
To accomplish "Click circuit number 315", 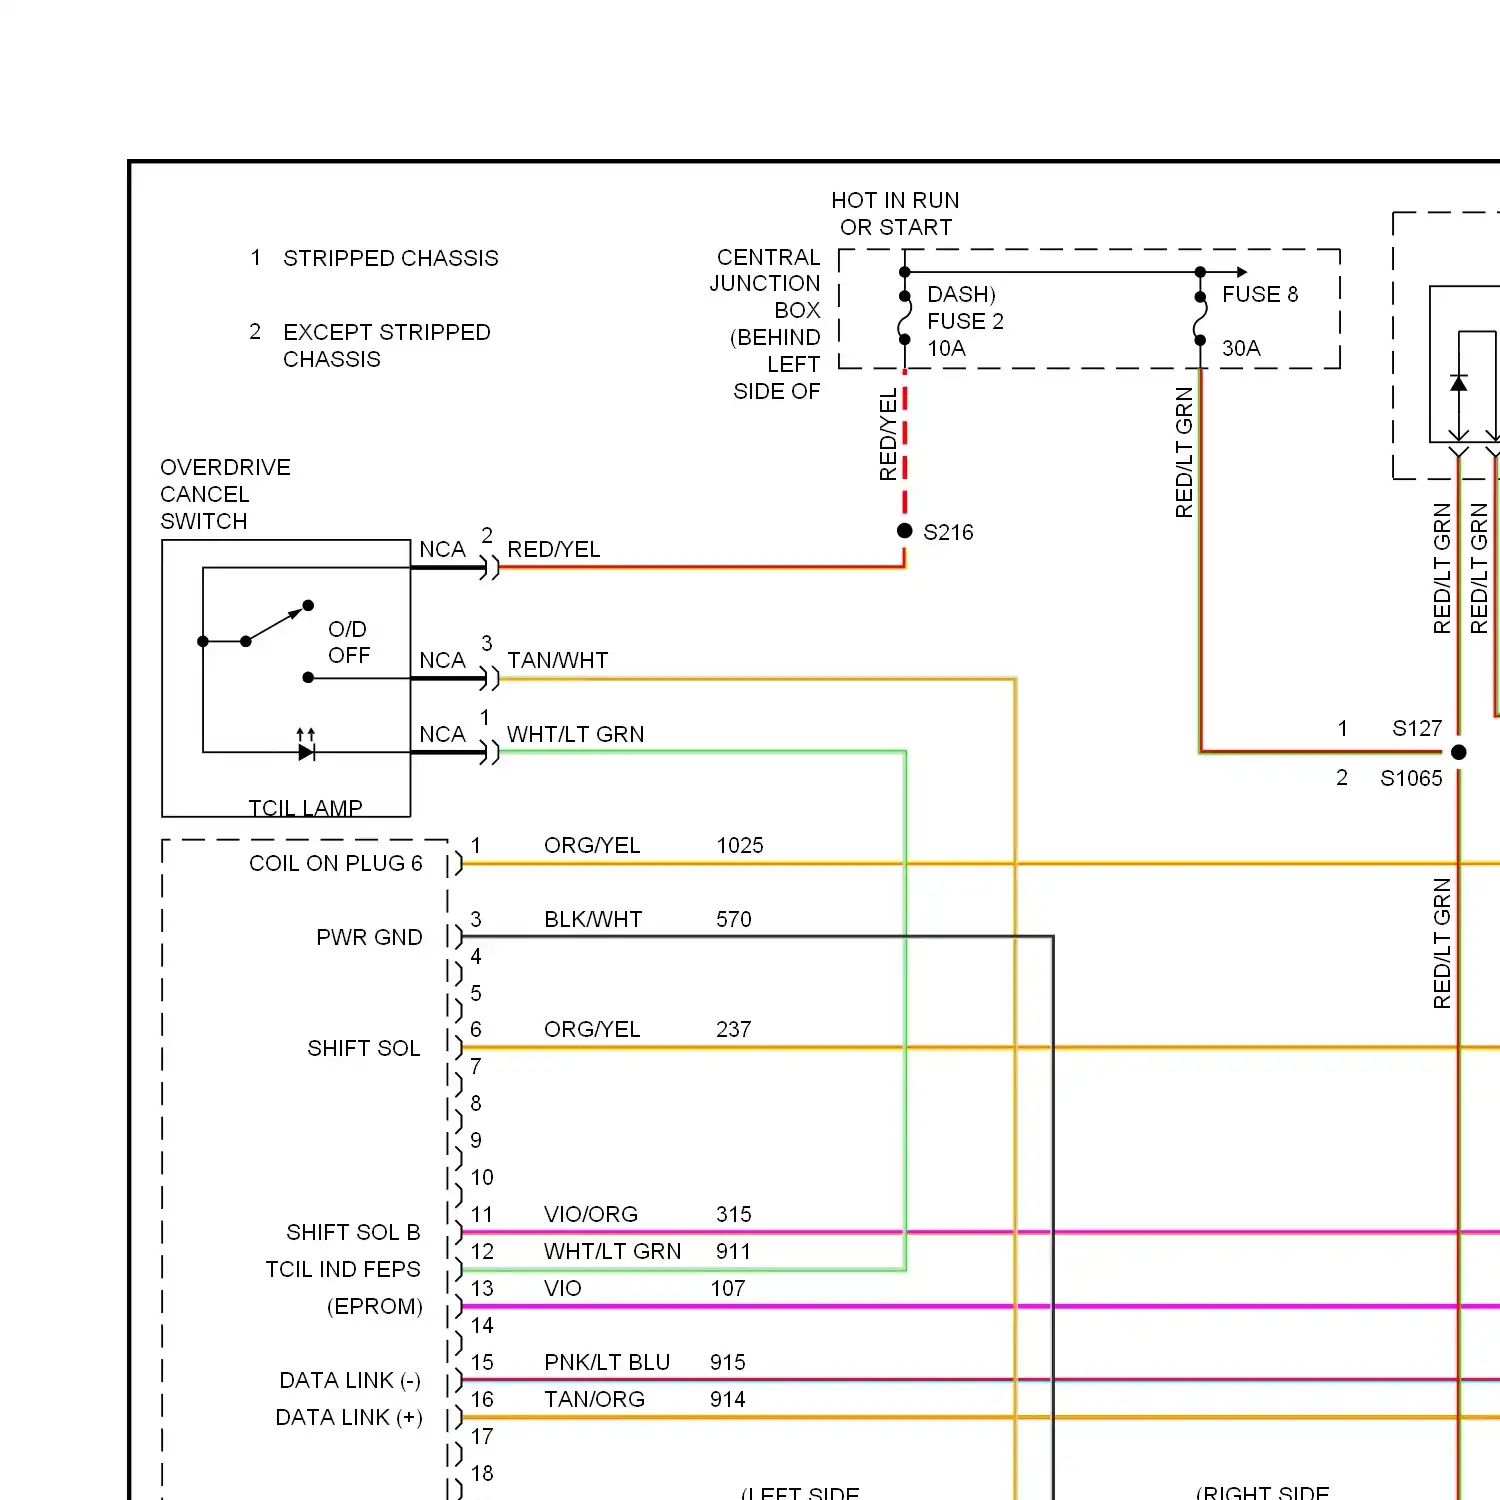I will pyautogui.click(x=734, y=1214).
